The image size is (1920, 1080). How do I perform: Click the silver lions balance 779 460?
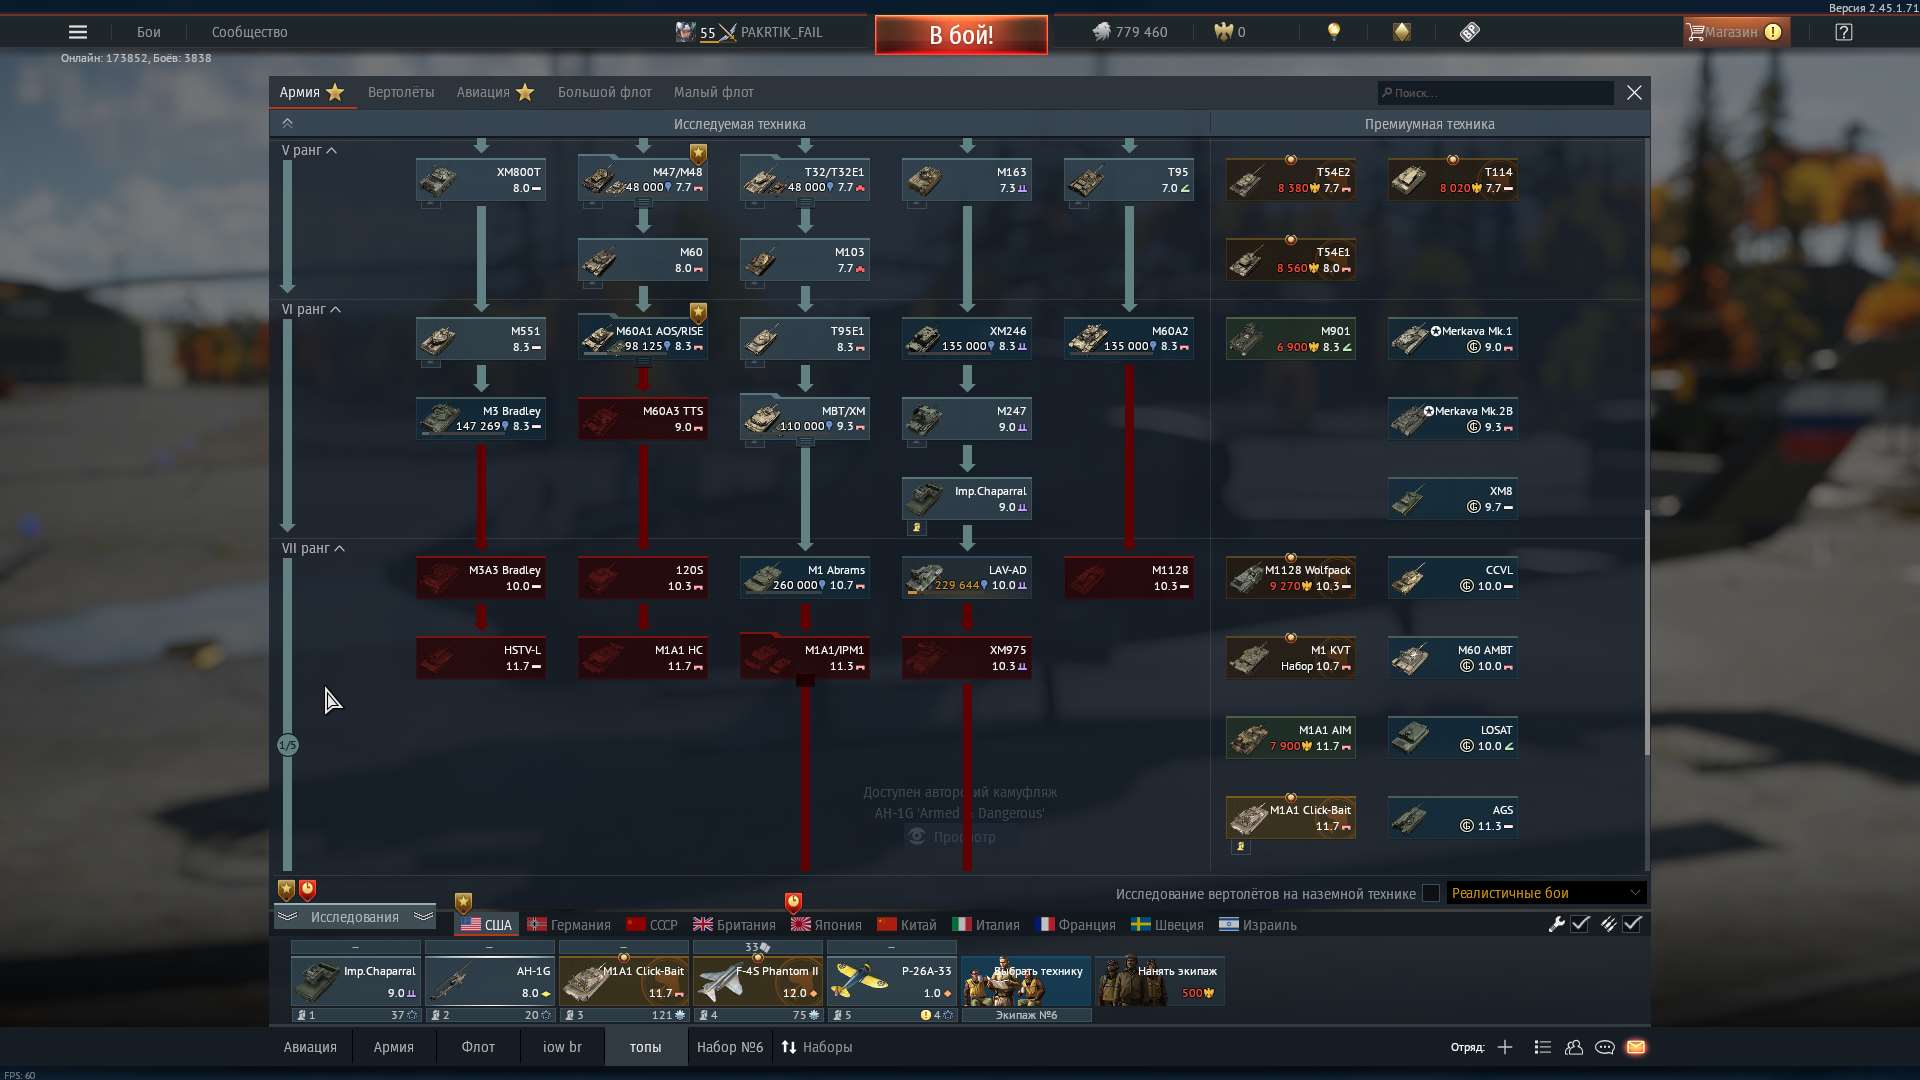pos(1130,32)
